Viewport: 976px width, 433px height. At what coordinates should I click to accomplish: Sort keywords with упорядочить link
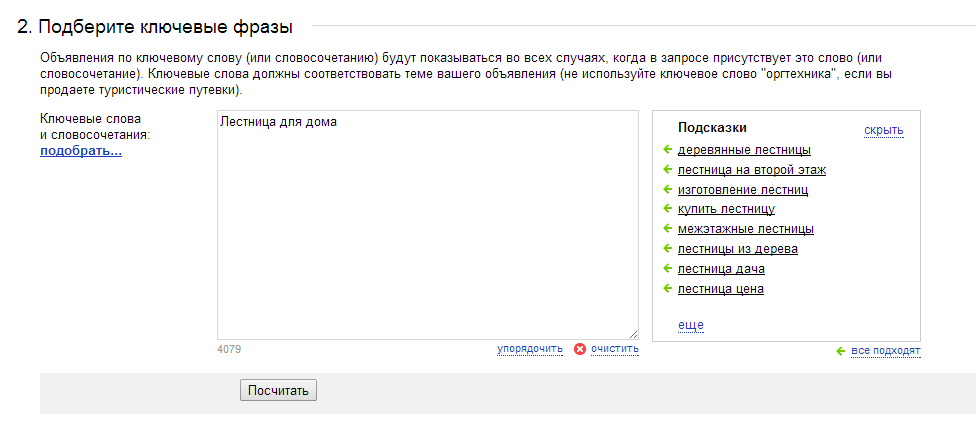click(530, 349)
